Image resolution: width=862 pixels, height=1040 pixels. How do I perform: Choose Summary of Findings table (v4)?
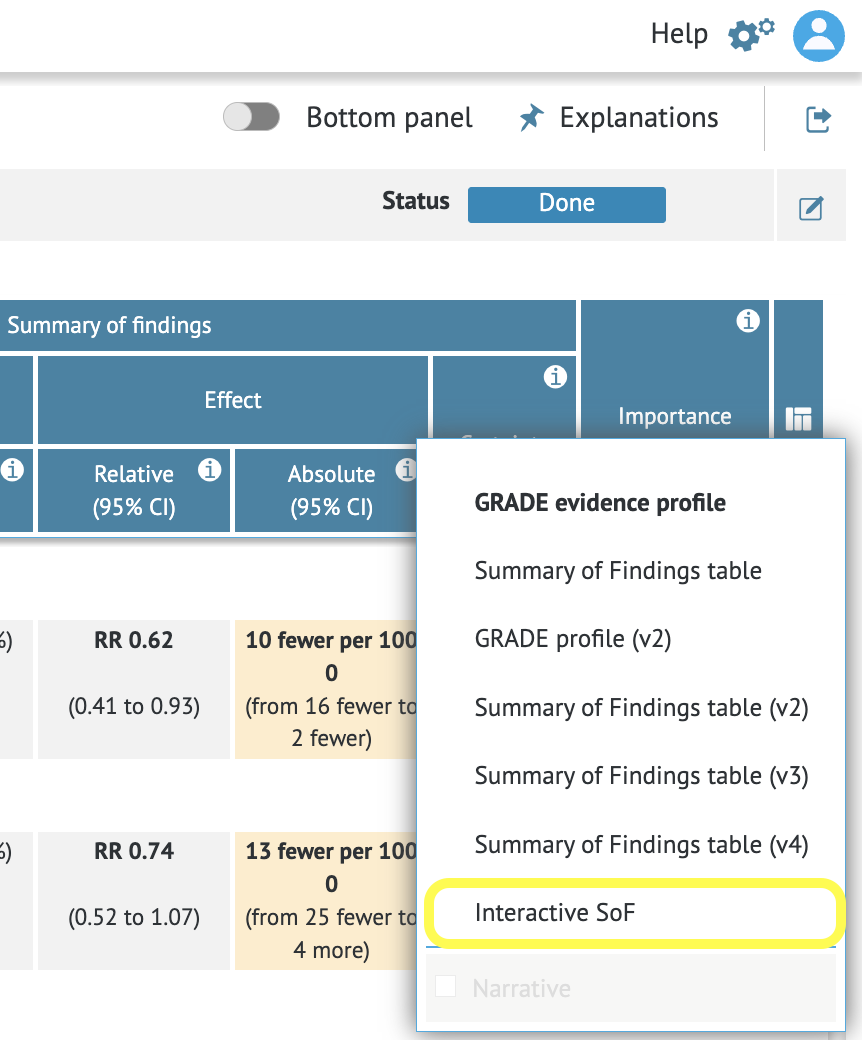click(643, 844)
